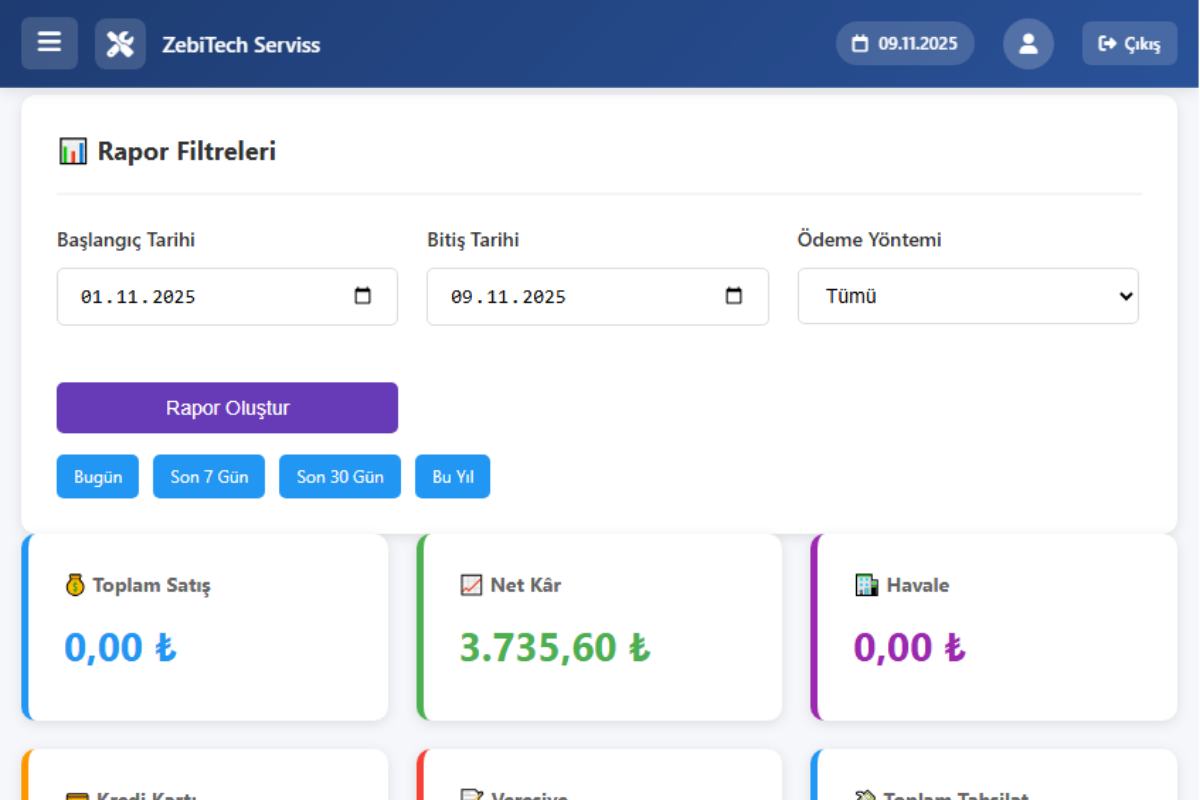Image resolution: width=1200 pixels, height=800 pixels.
Task: Click the Toplam Satış money bag icon
Action: point(75,585)
